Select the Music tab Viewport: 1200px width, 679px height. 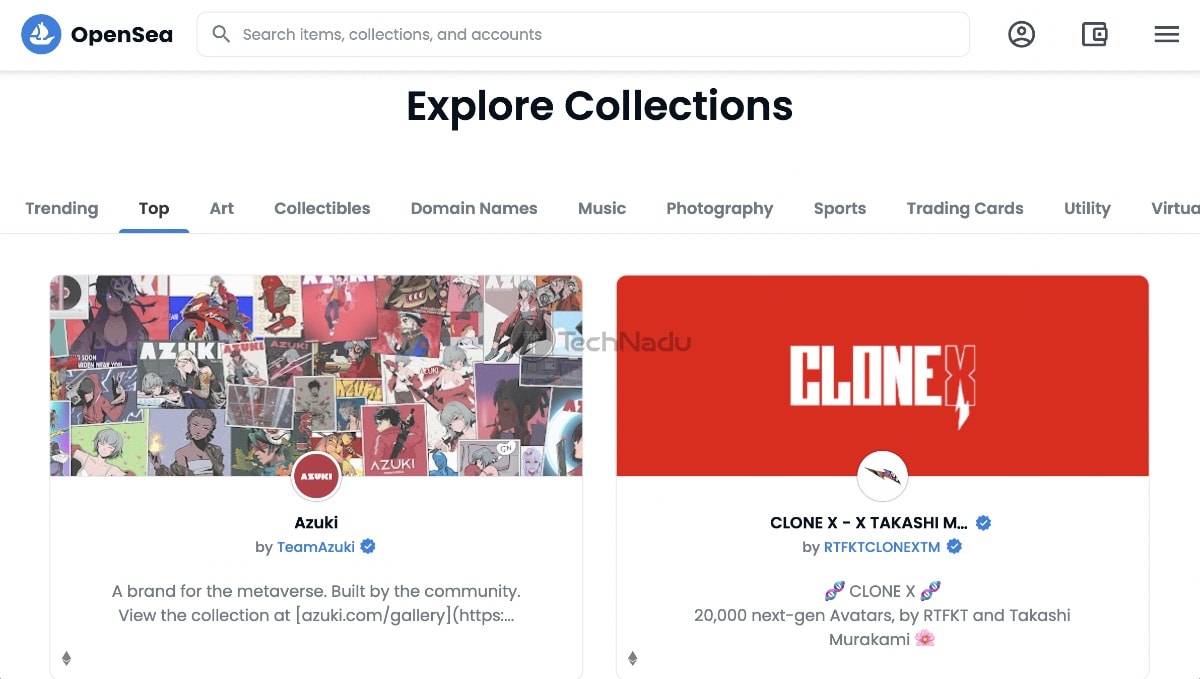click(x=602, y=208)
